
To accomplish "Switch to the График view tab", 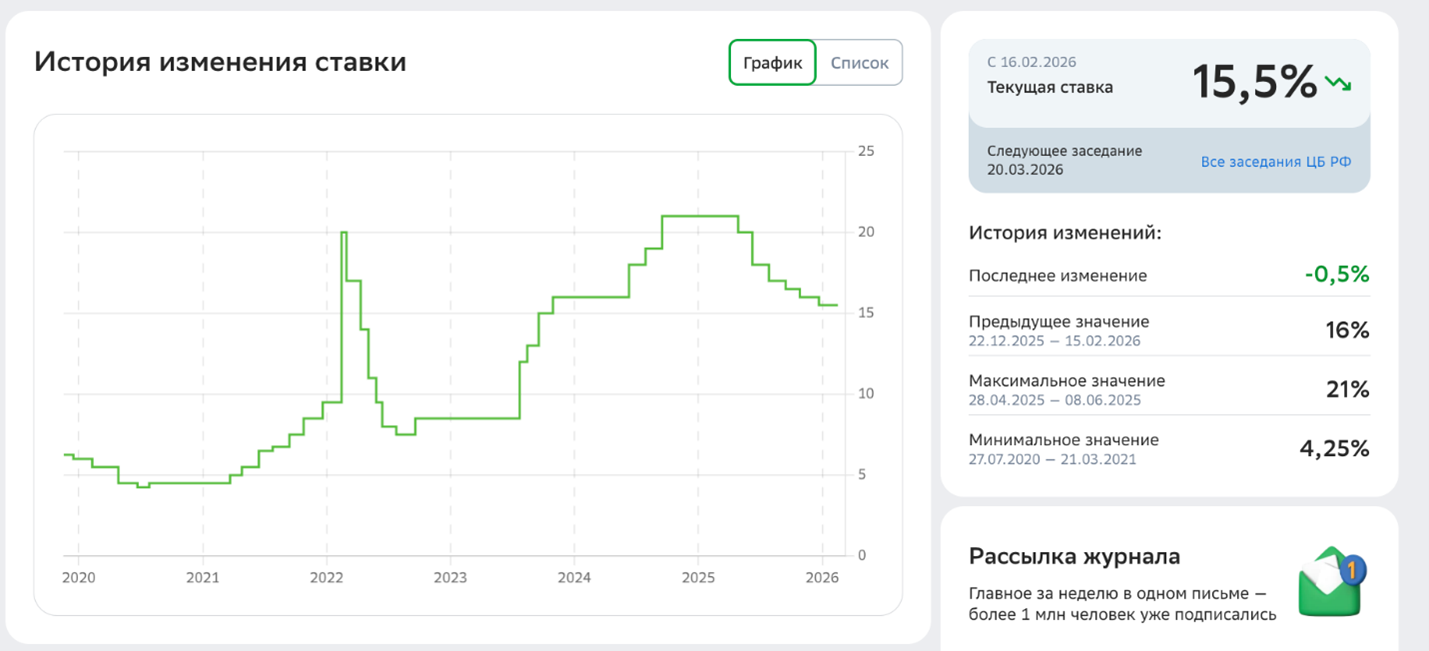I will 772,63.
